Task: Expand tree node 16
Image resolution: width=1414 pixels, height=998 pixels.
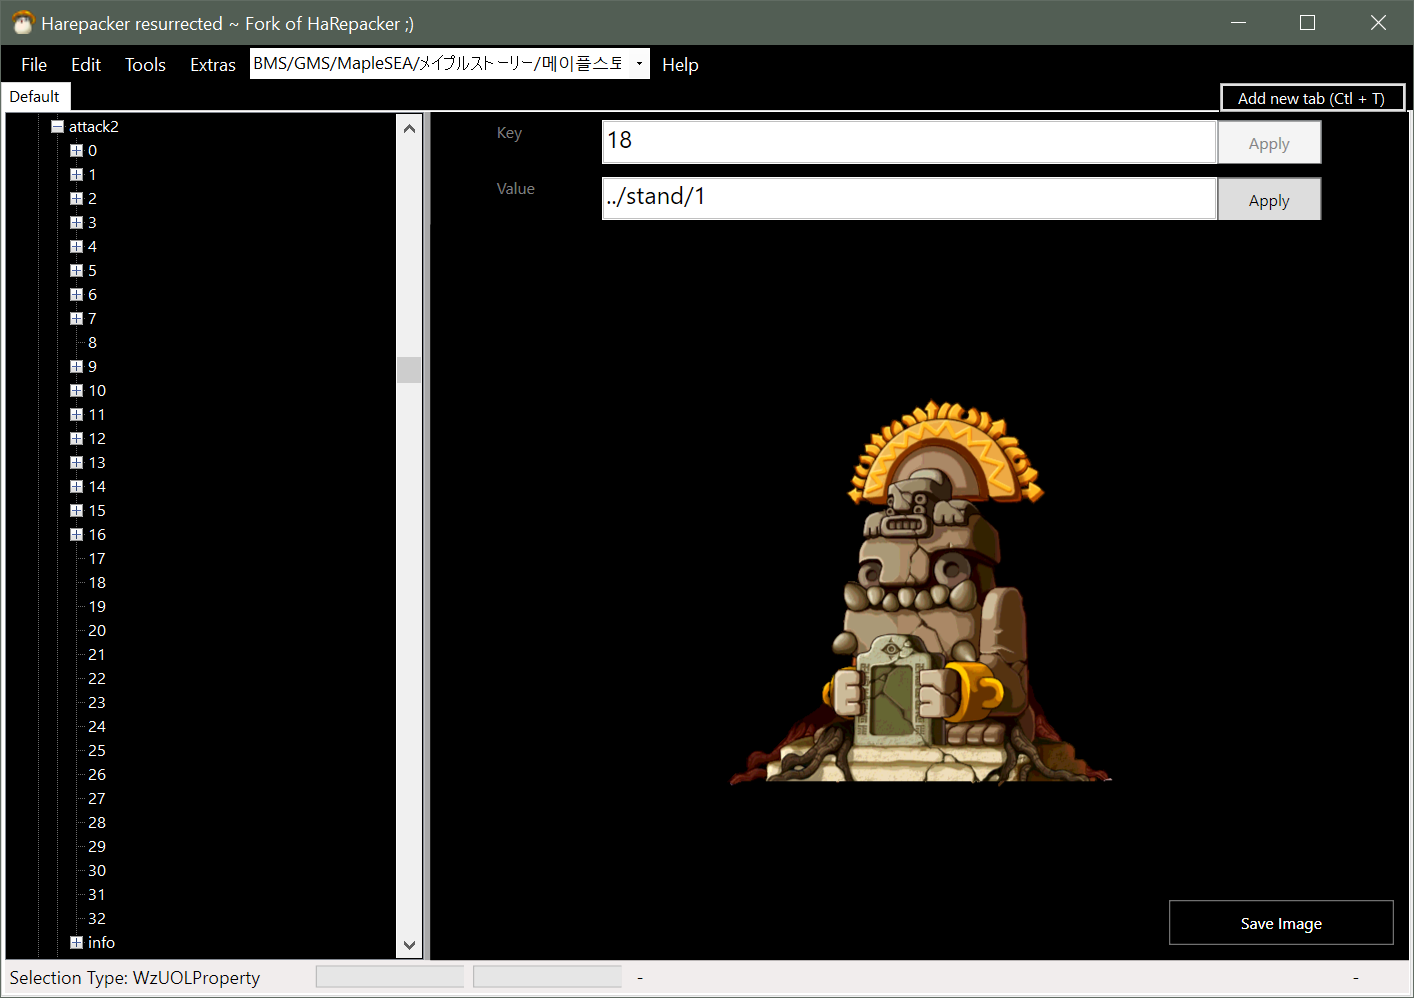Action: tap(76, 534)
